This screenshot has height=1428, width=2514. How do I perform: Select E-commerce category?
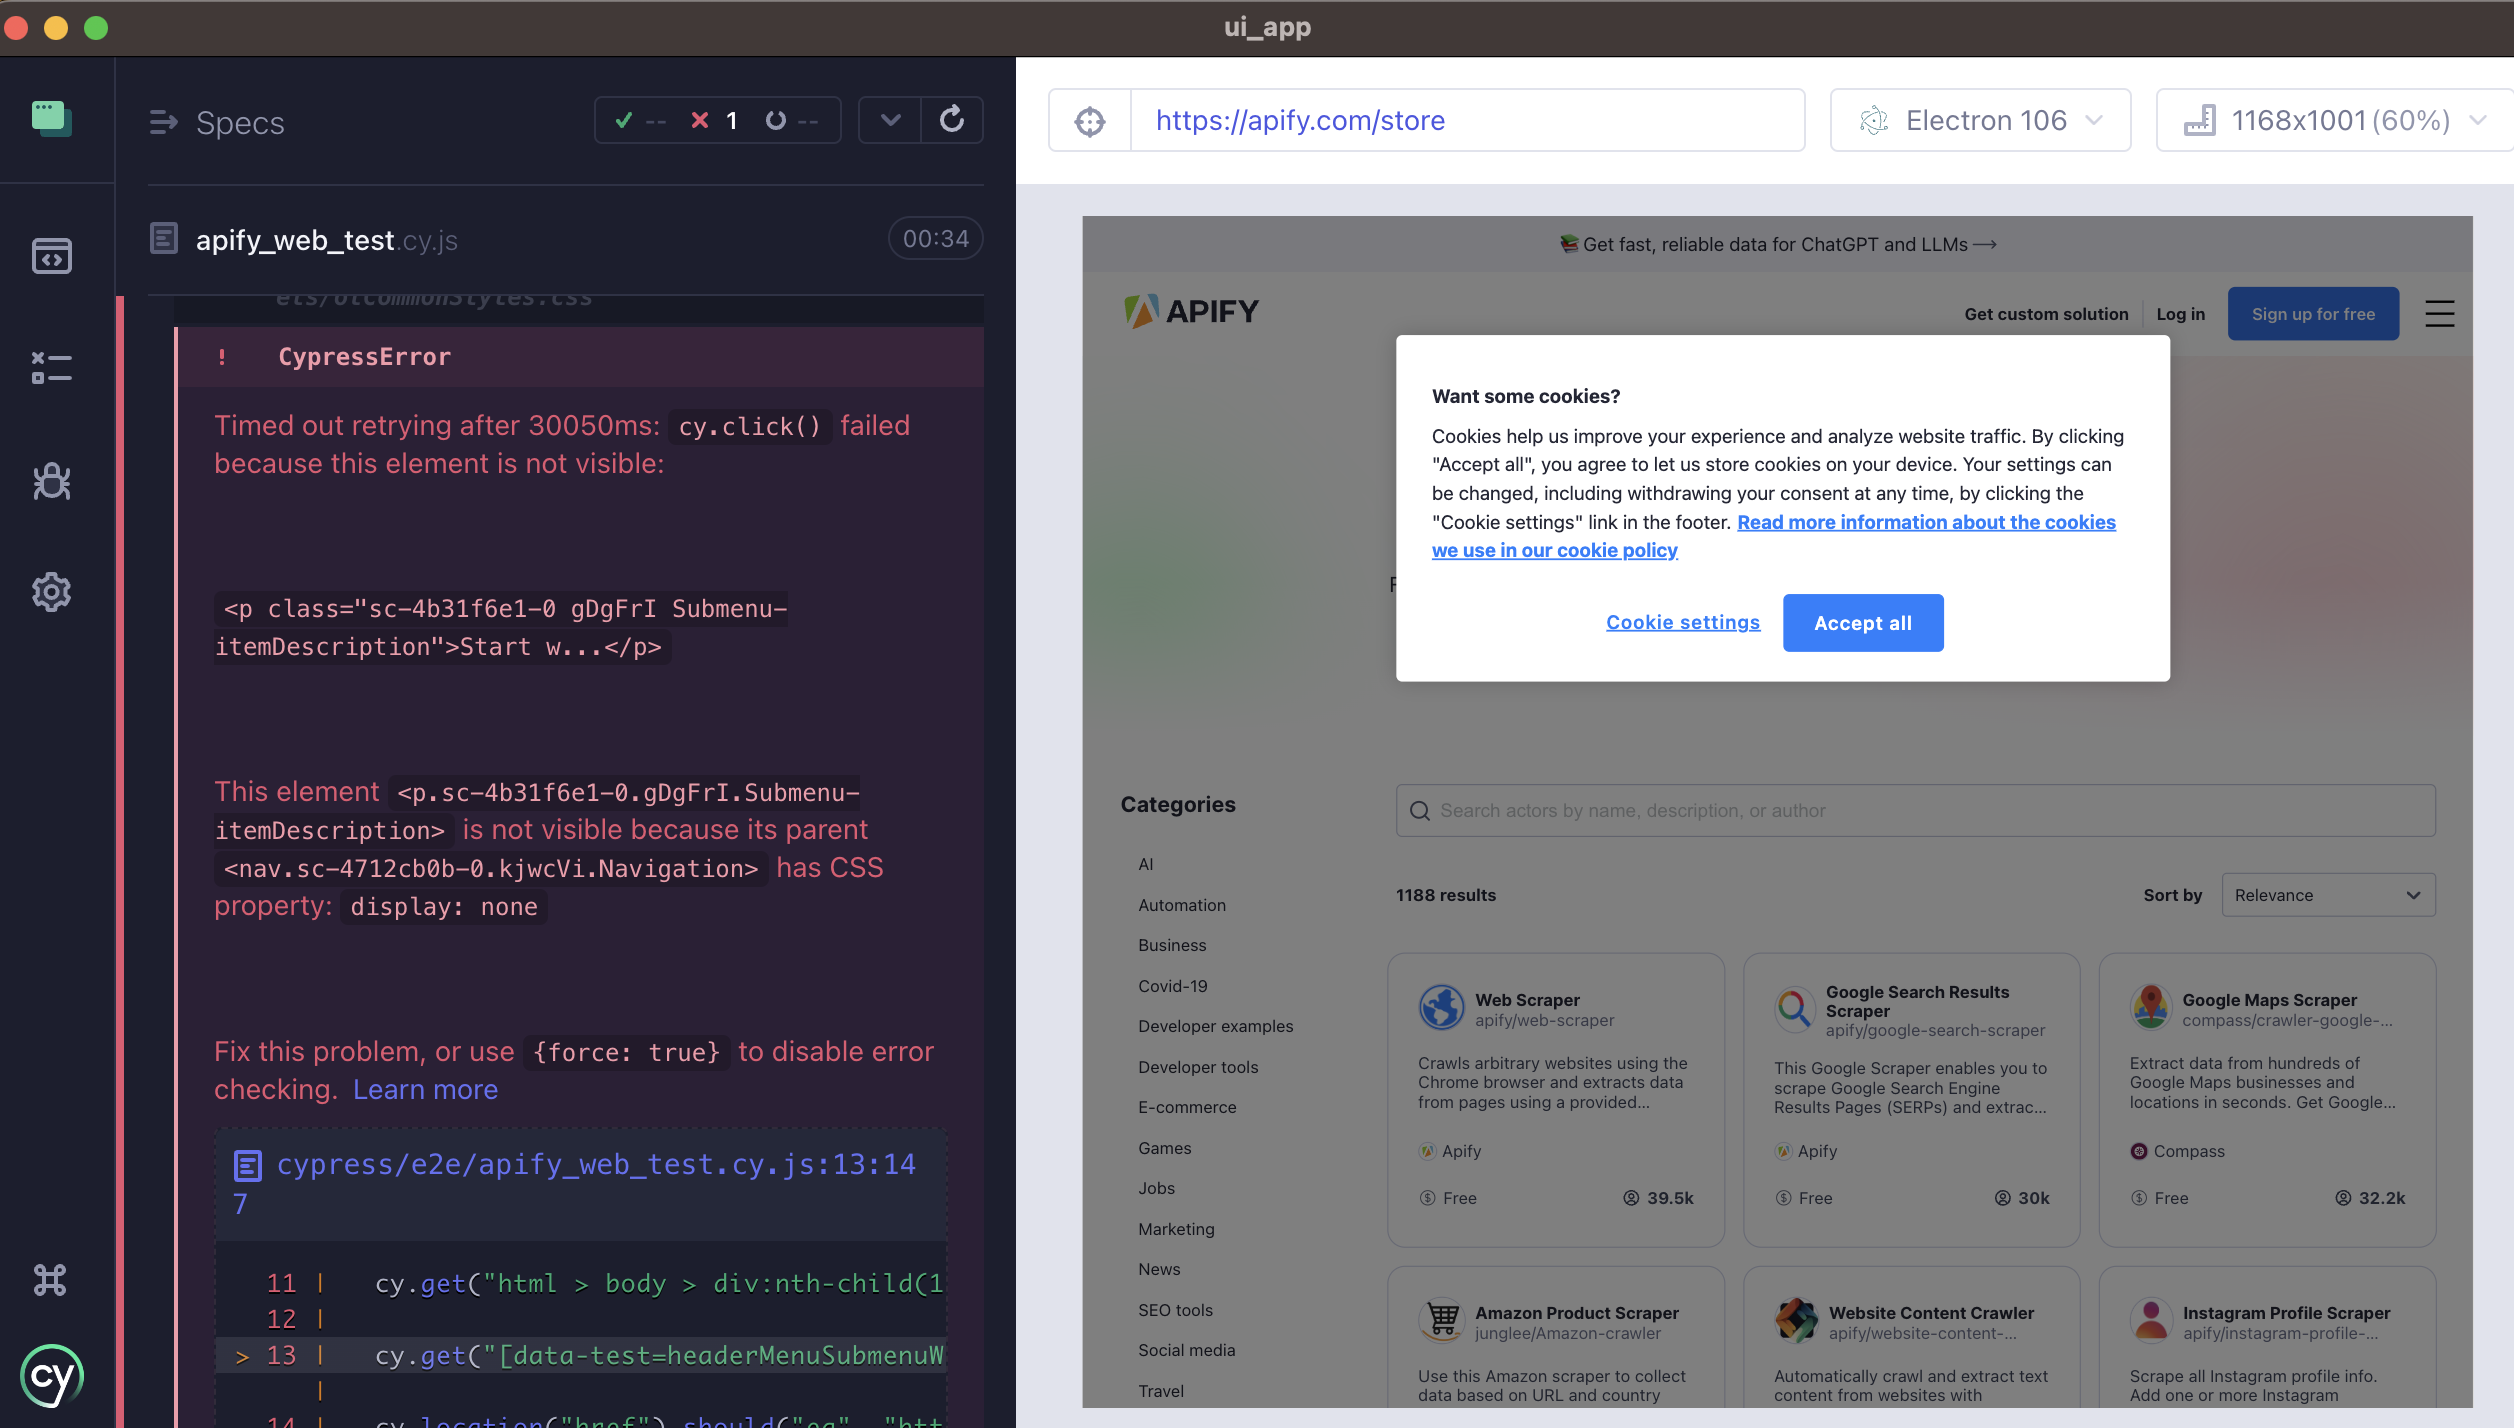click(1187, 1107)
